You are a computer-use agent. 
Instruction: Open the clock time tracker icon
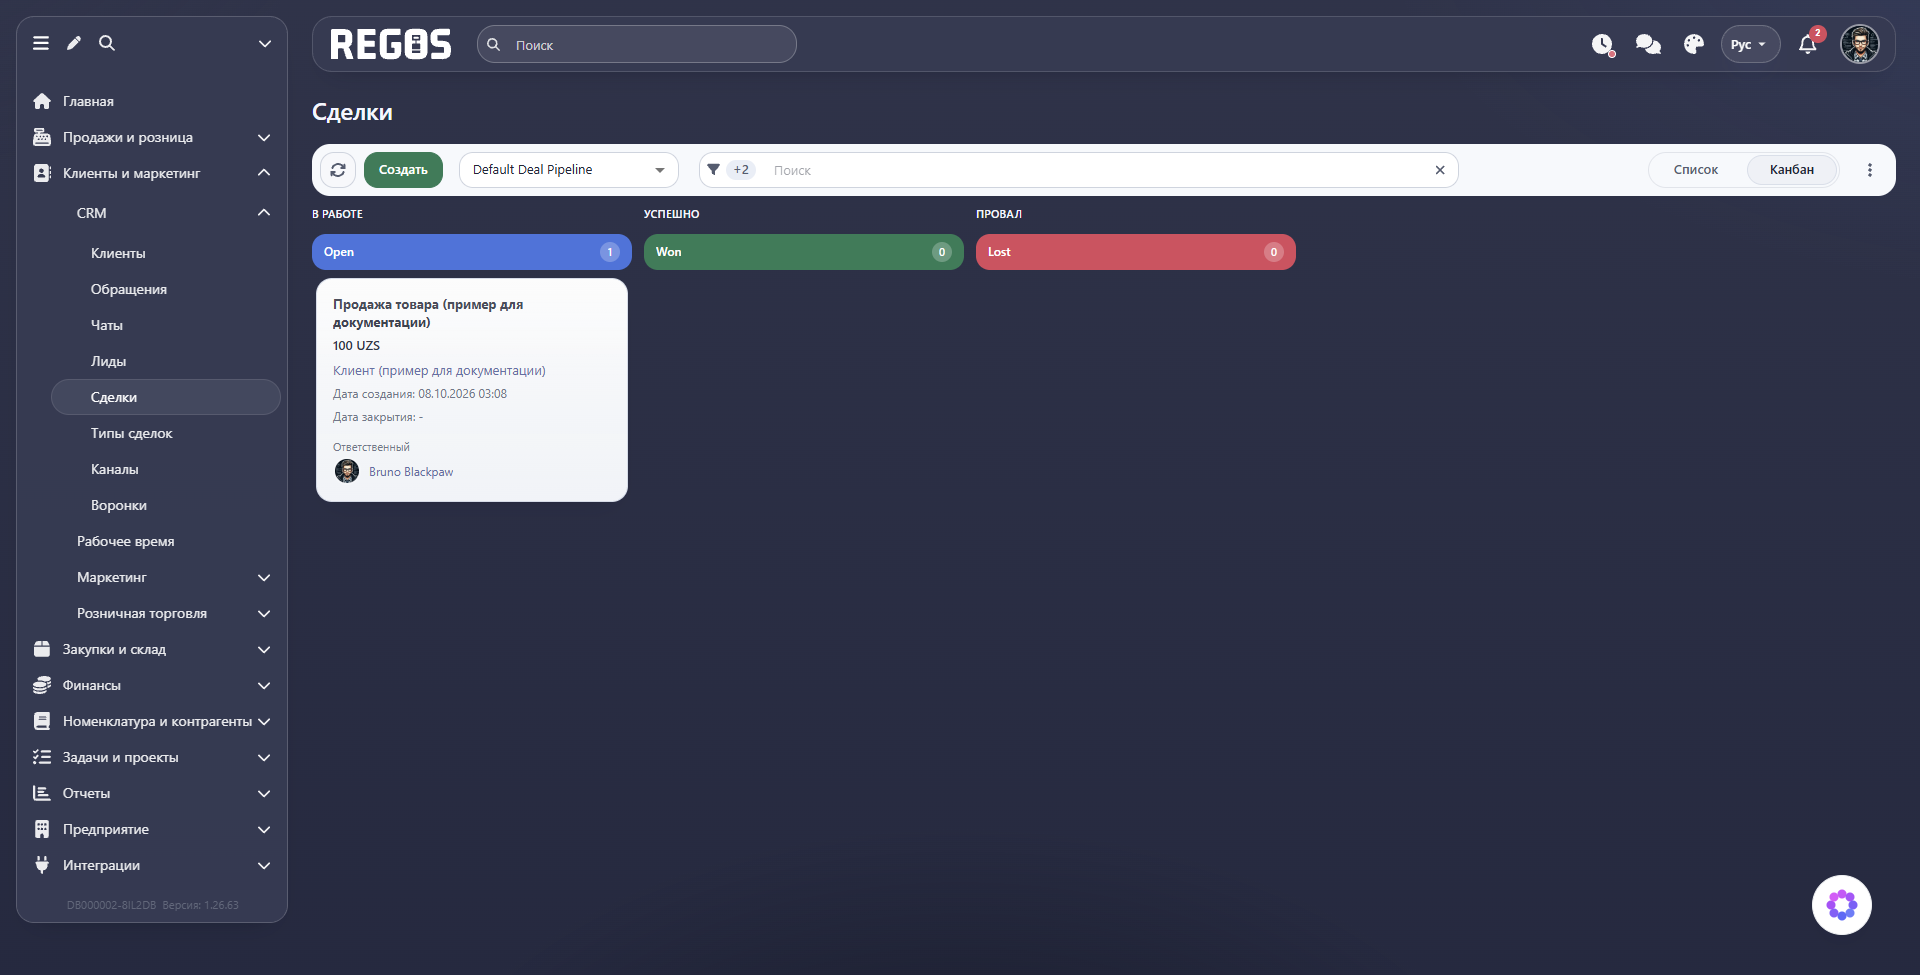pyautogui.click(x=1603, y=45)
